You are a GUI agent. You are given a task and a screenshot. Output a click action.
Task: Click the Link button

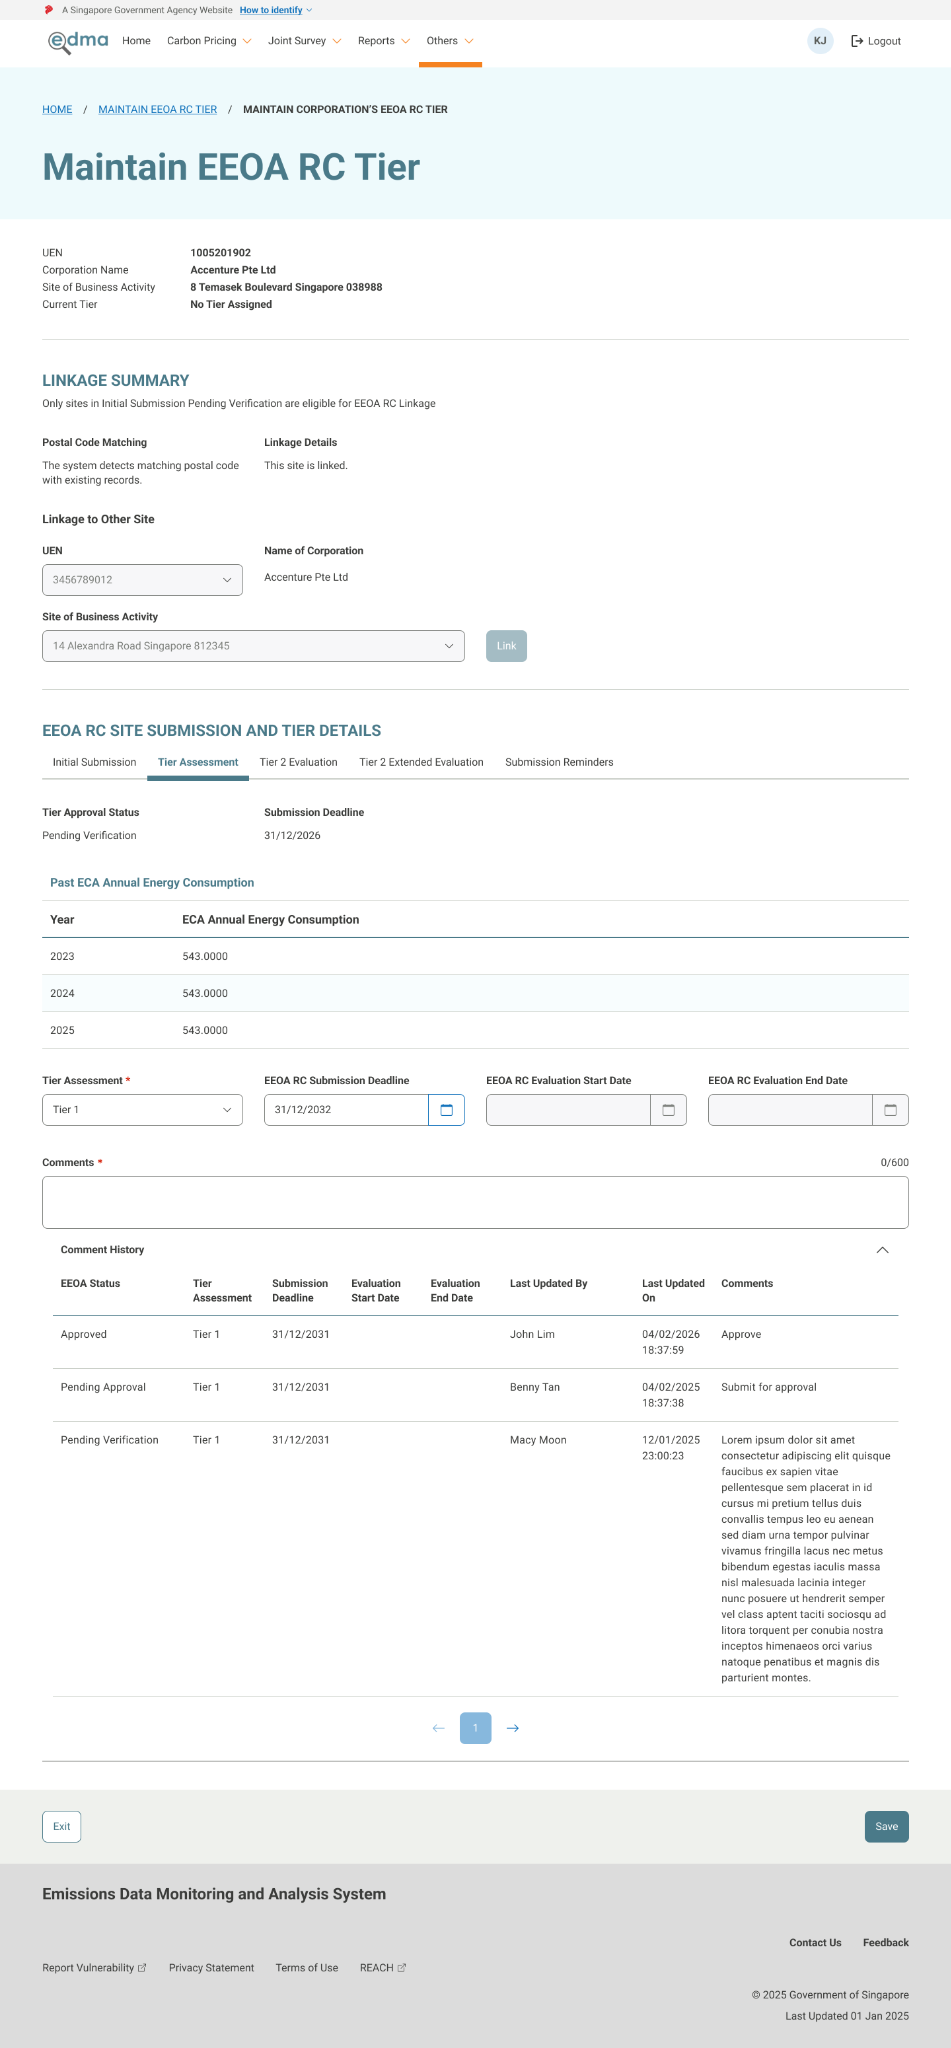[506, 646]
